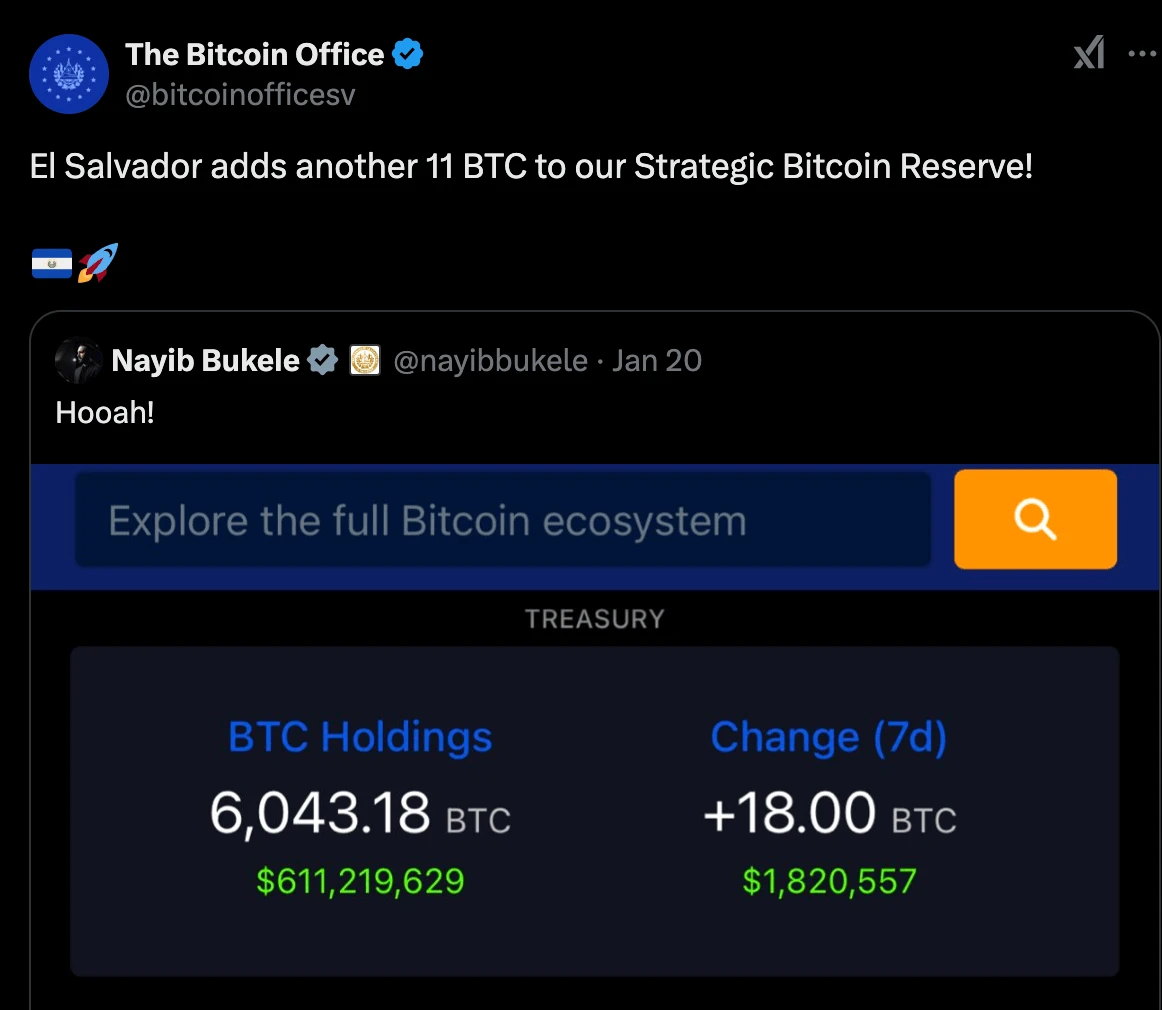Click the Change (7d) heading
This screenshot has height=1010, width=1162.
pyautogui.click(x=829, y=737)
